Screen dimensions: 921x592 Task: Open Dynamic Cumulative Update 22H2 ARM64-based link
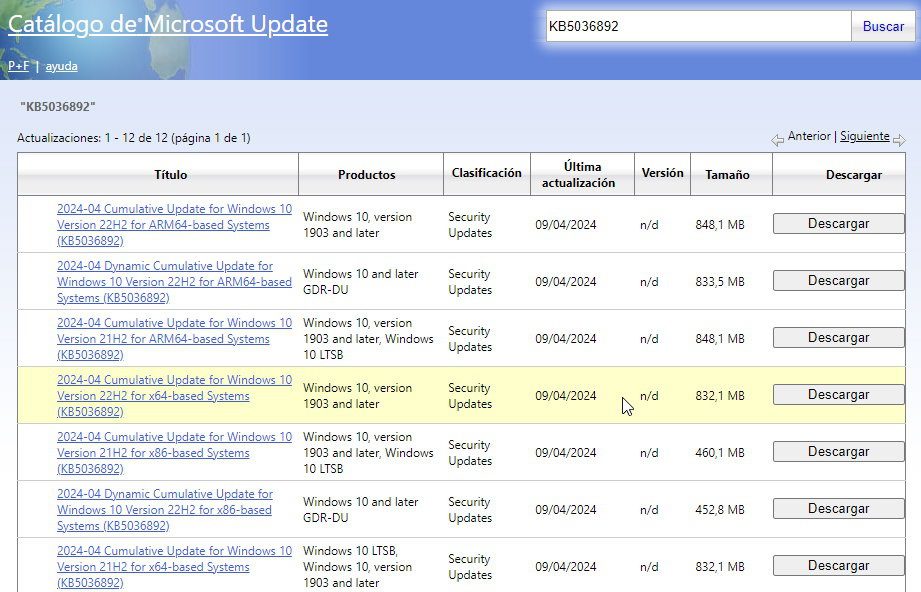coord(174,282)
